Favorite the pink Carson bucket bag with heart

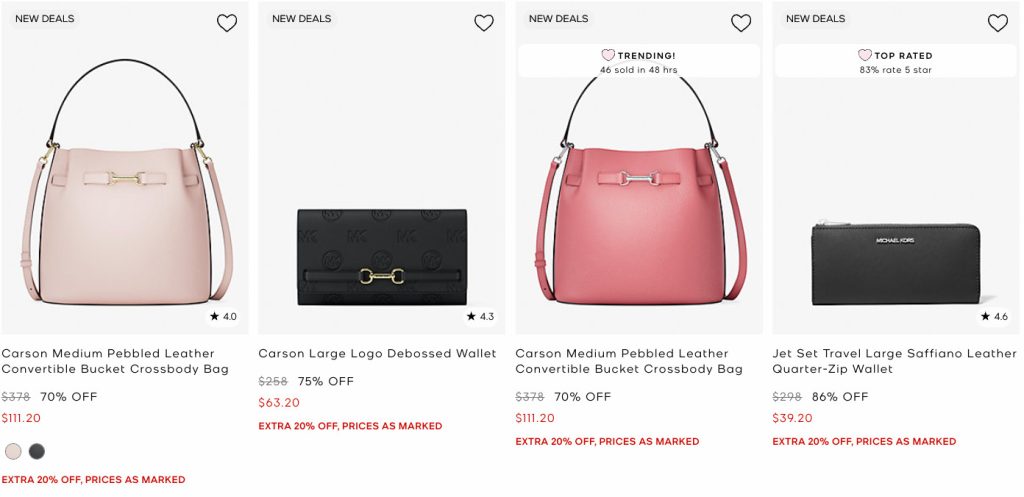click(x=227, y=23)
